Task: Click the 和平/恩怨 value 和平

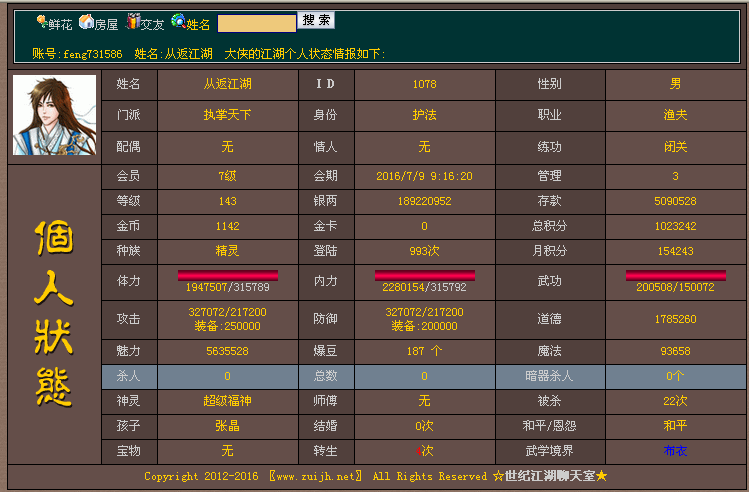Action: point(675,426)
